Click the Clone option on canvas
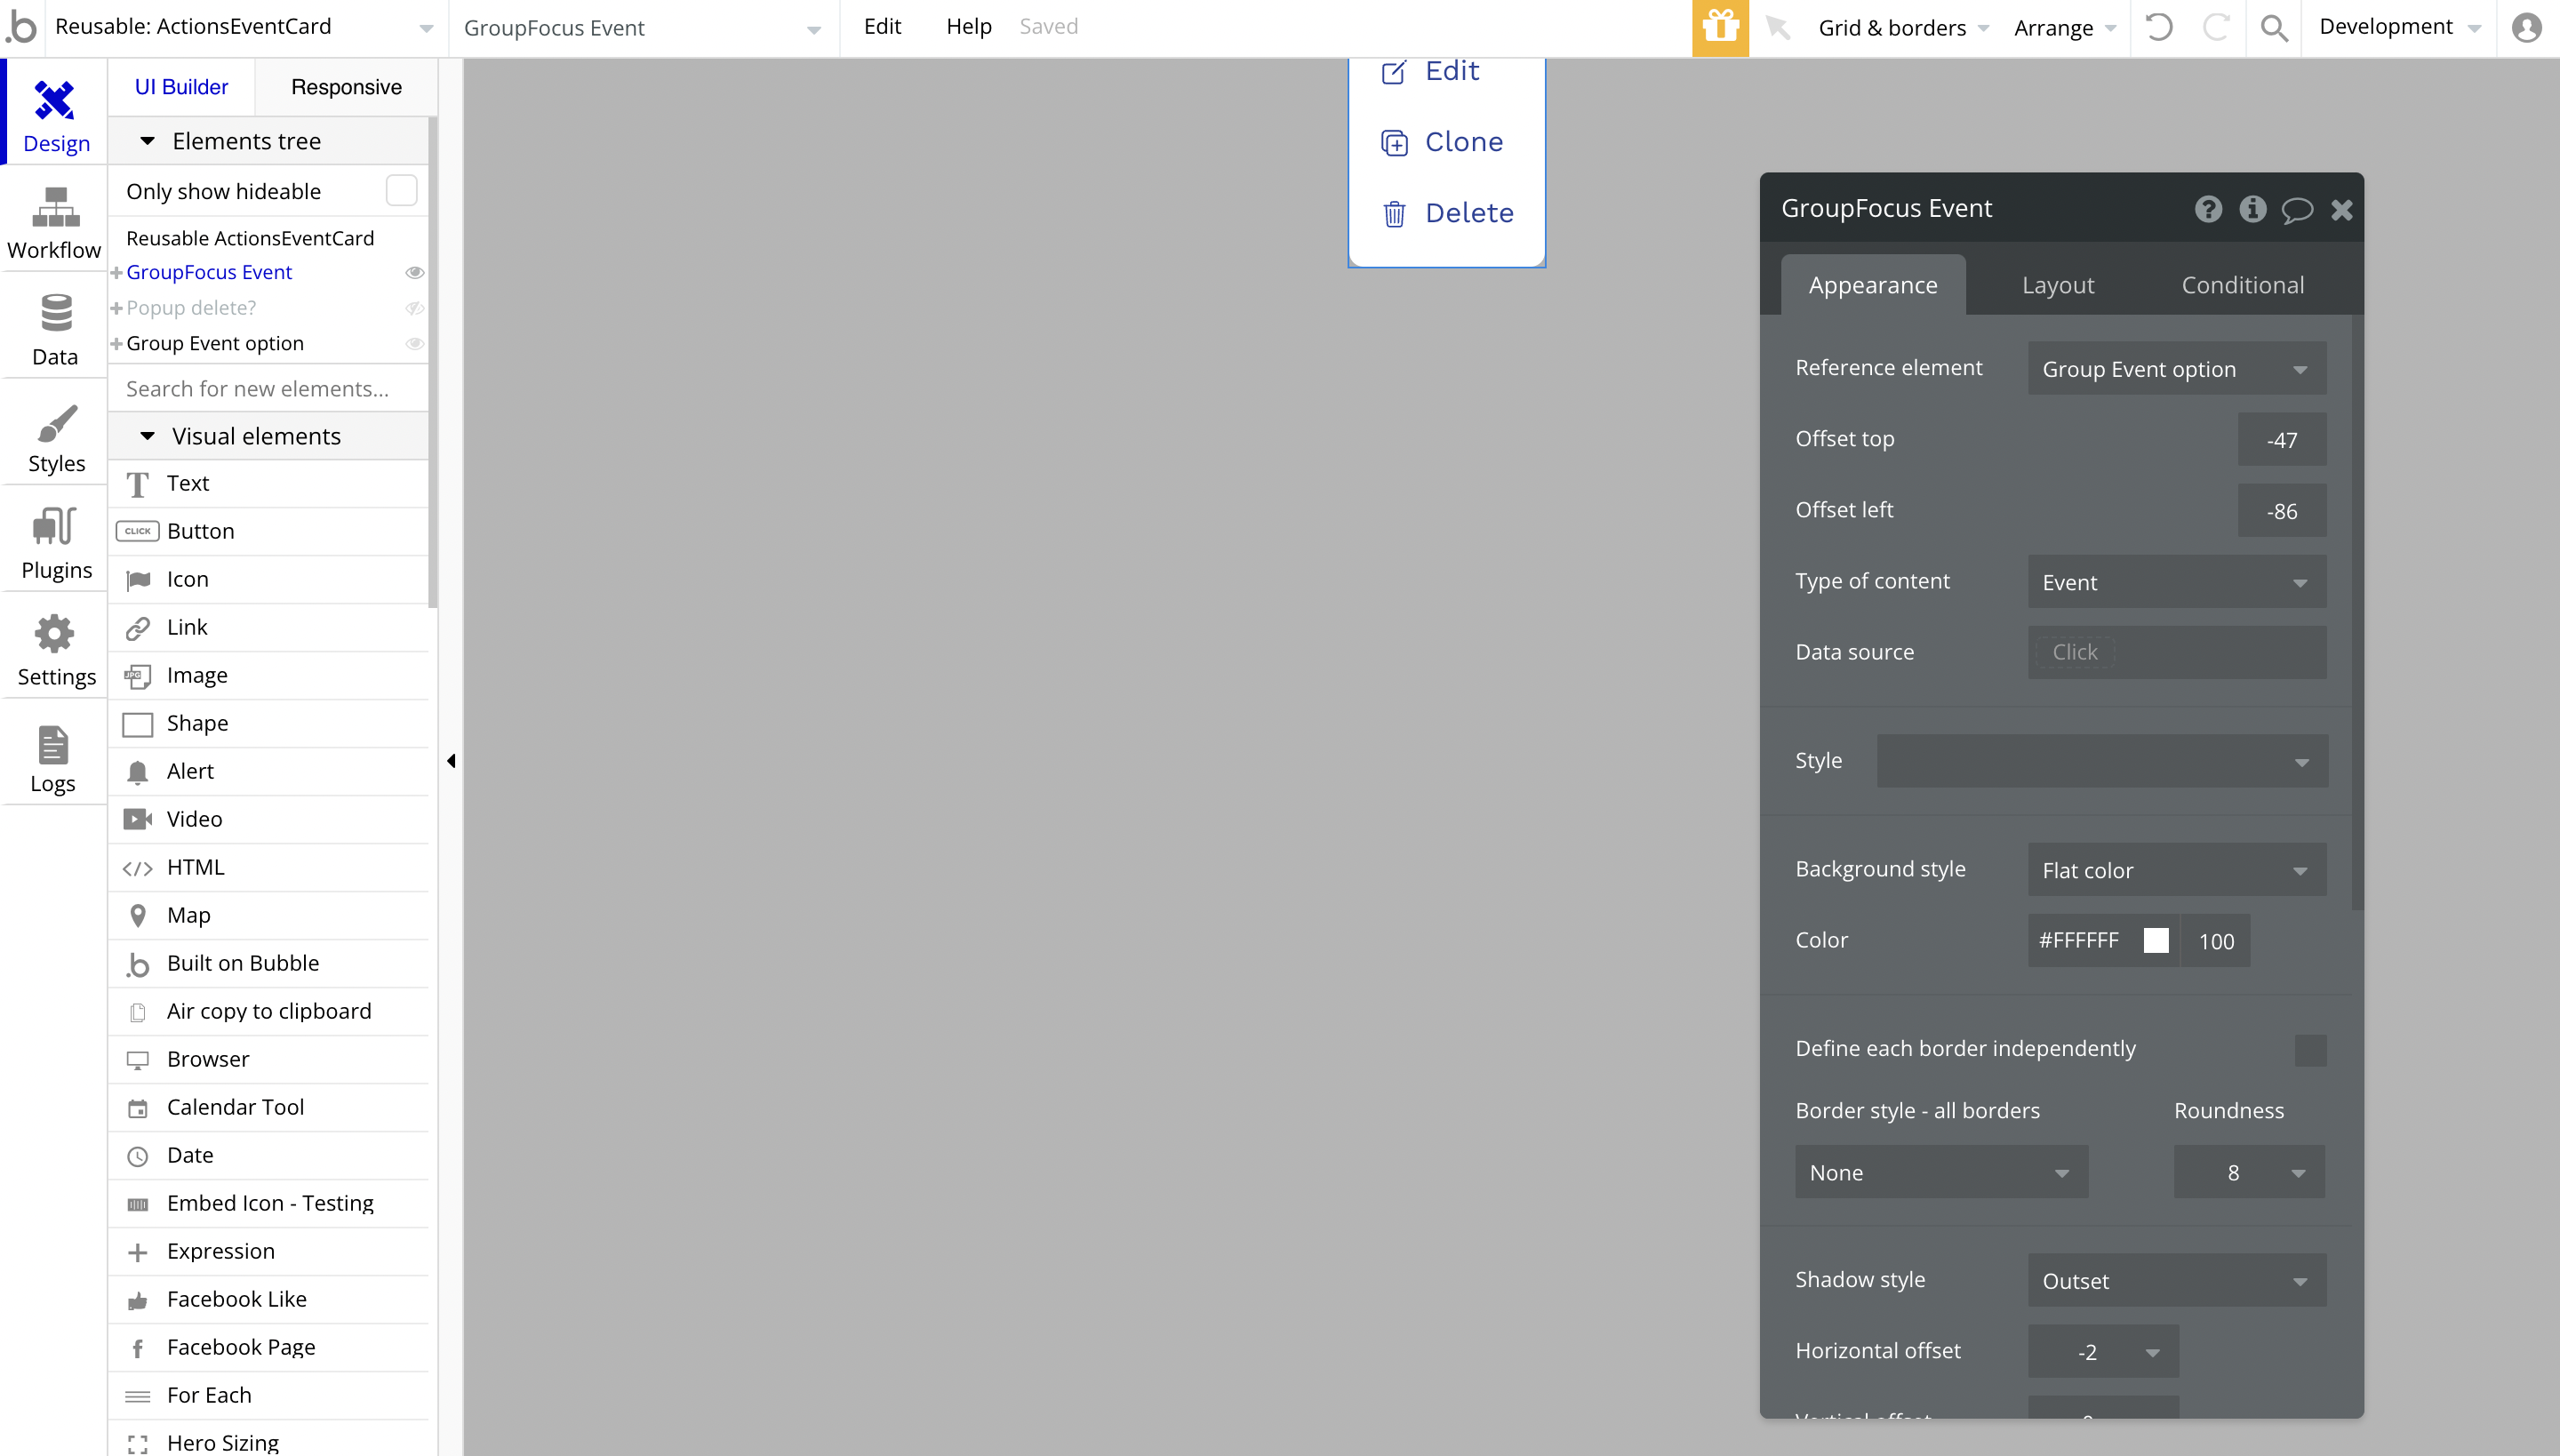 click(x=1463, y=142)
